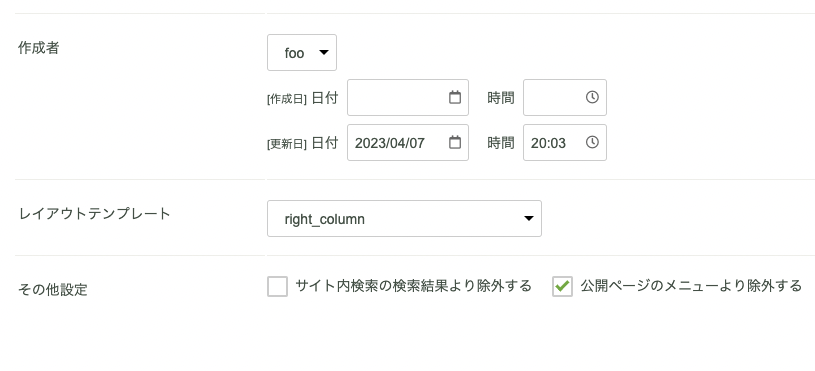Click the 作成者 row label
This screenshot has height=371, width=815.
click(39, 48)
